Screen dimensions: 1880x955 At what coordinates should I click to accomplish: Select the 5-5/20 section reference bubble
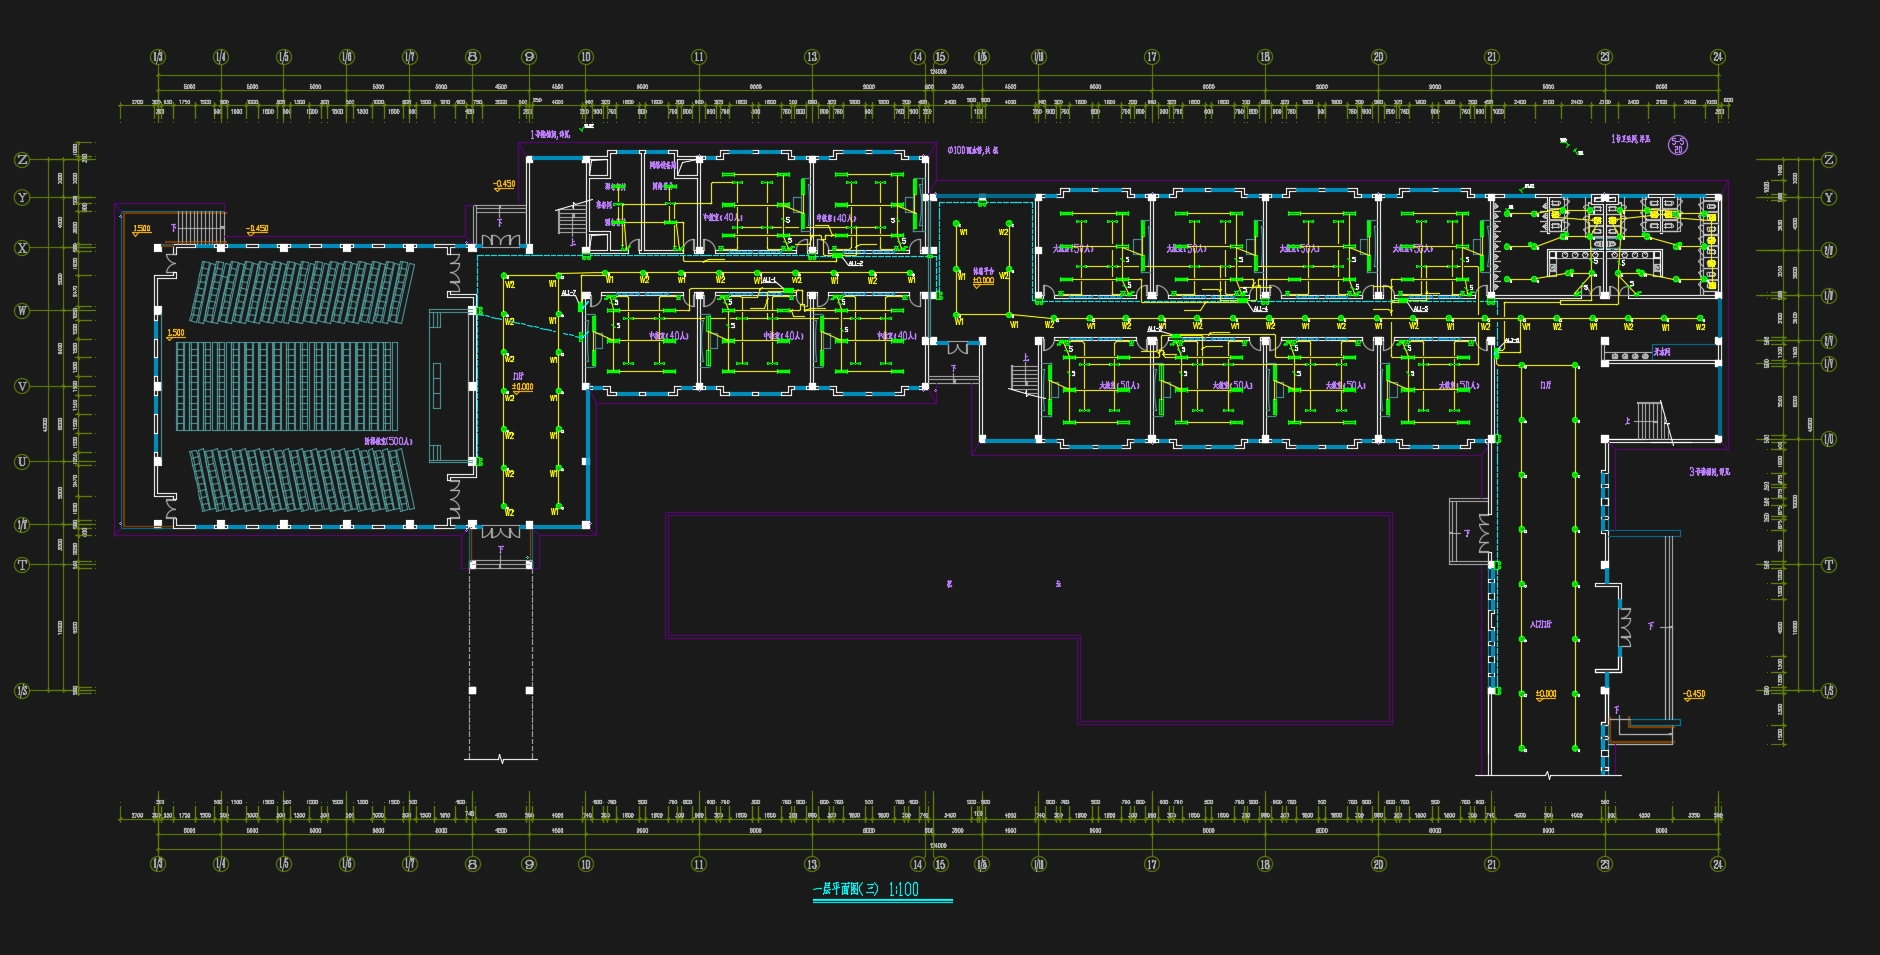coord(1678,146)
